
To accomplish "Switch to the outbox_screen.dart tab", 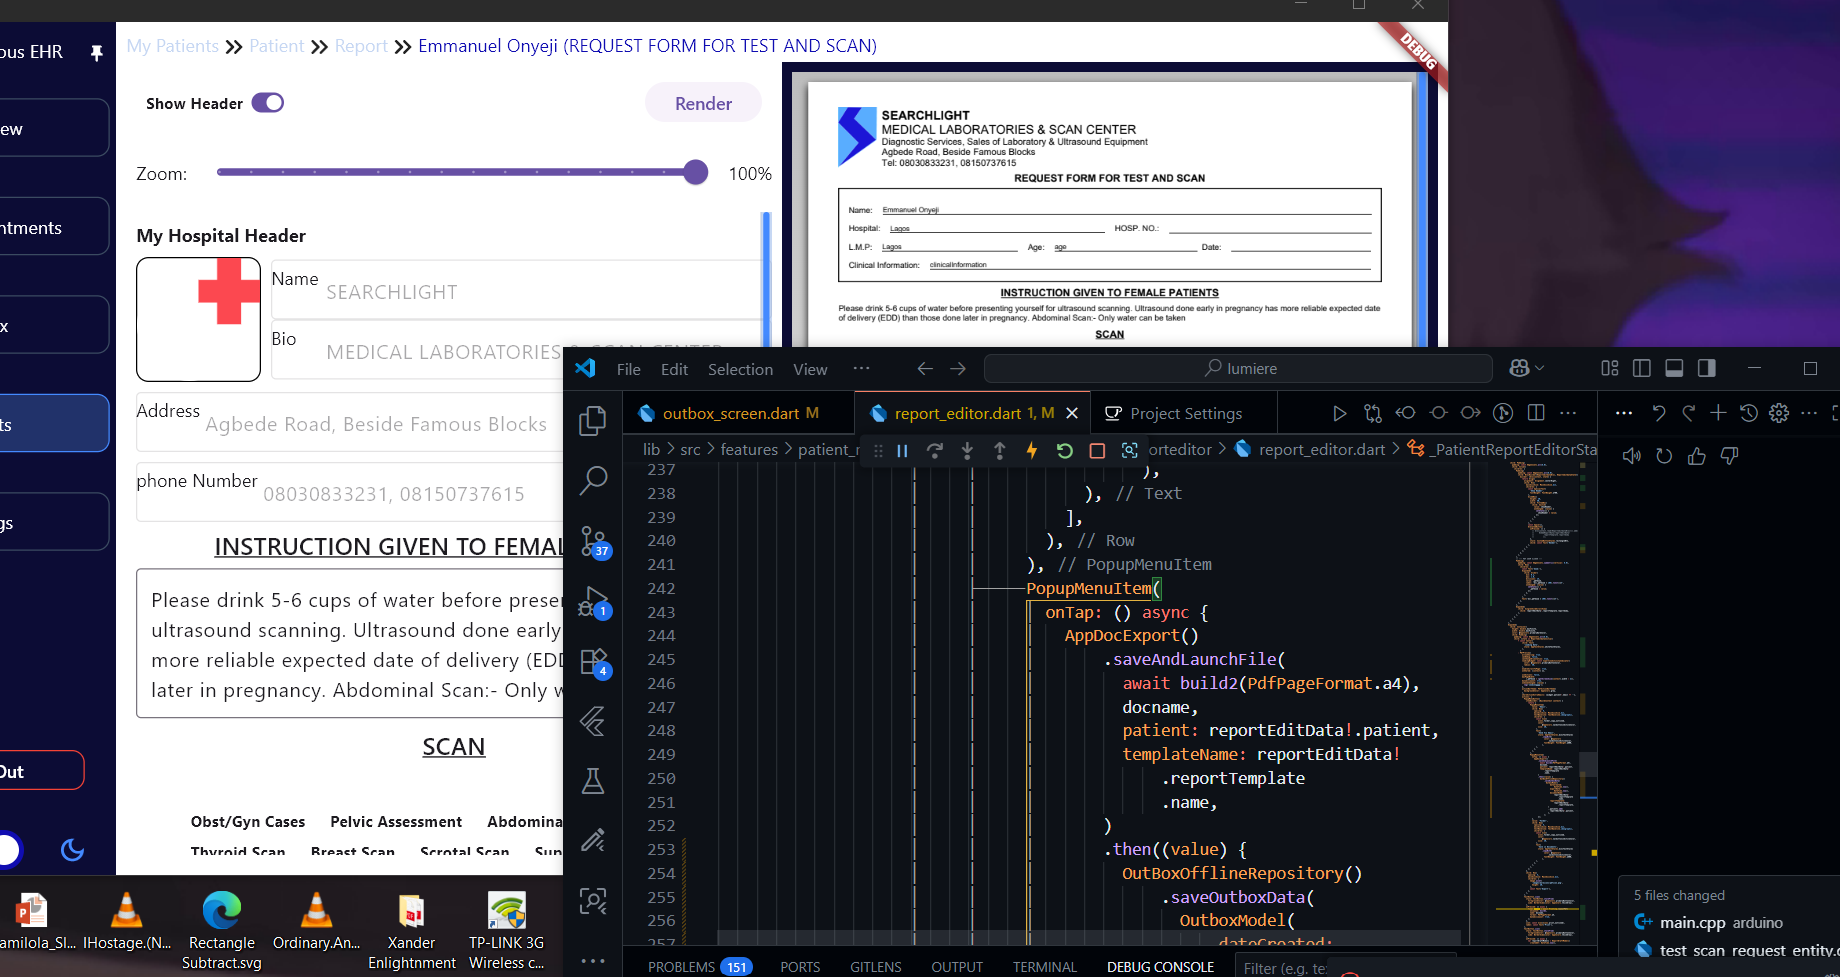I will point(730,414).
